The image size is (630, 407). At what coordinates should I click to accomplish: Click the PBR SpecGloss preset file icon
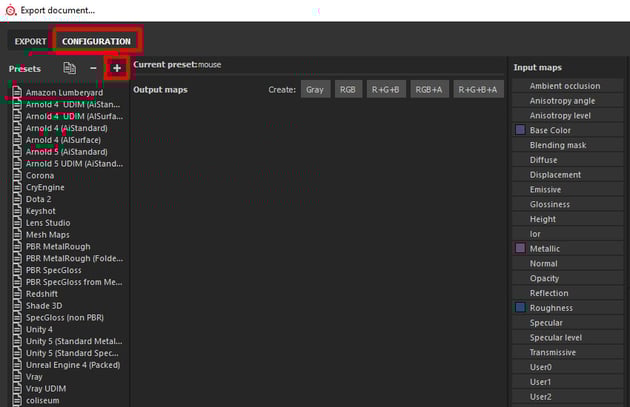click(17, 270)
